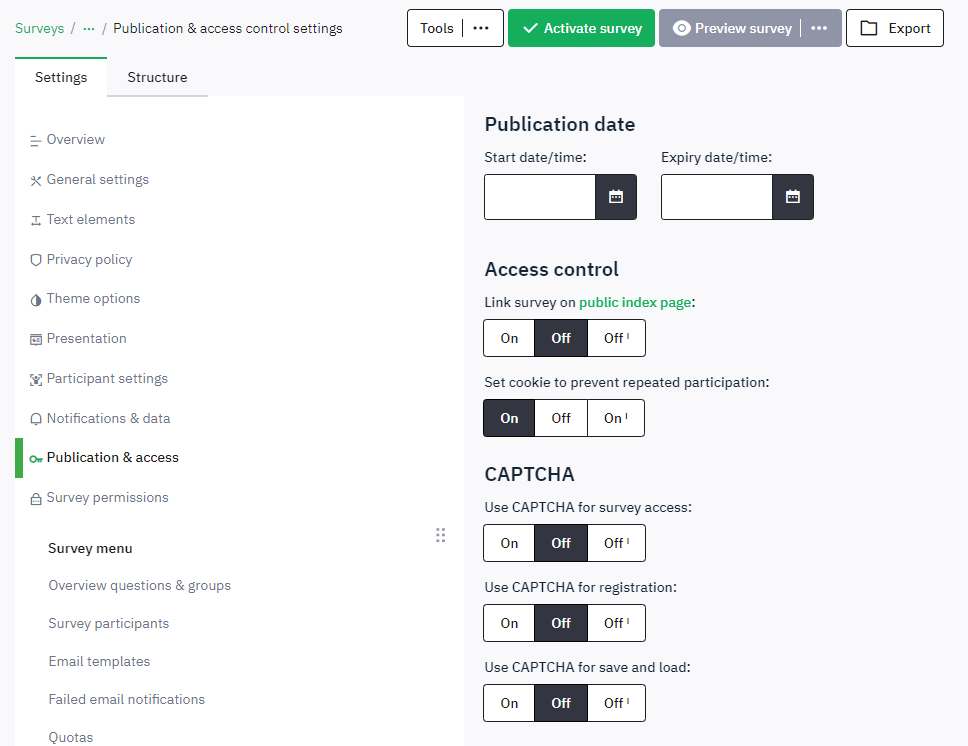Screen dimensions: 968x746
Task: Open the Expiry date calendar picker icon
Action: tap(793, 197)
